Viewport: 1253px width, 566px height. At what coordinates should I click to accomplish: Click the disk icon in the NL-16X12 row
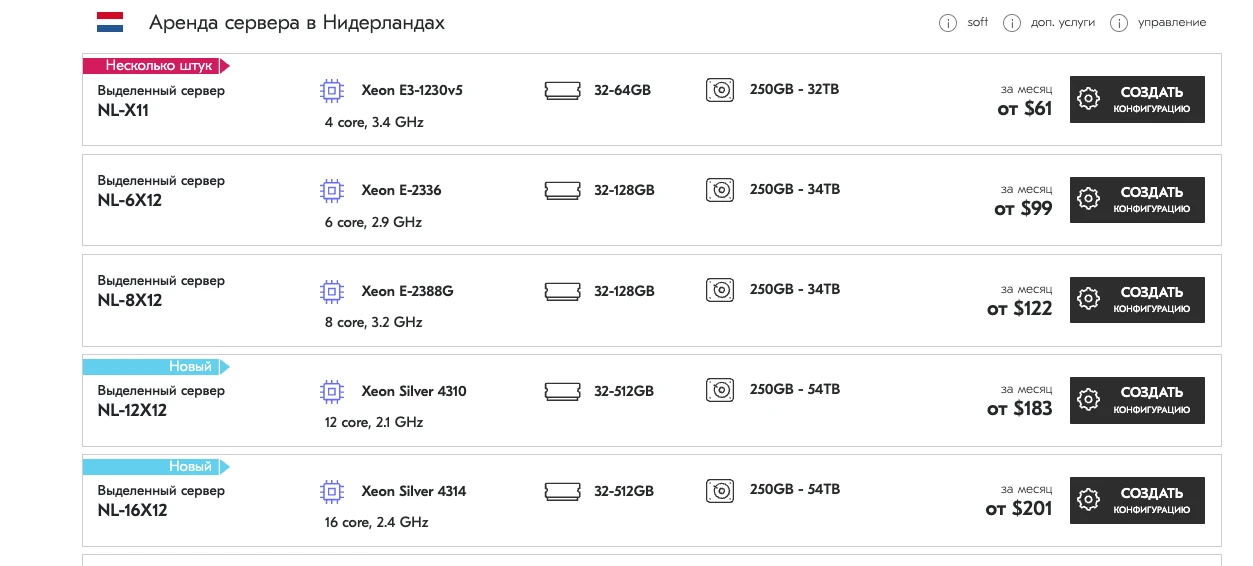point(720,490)
